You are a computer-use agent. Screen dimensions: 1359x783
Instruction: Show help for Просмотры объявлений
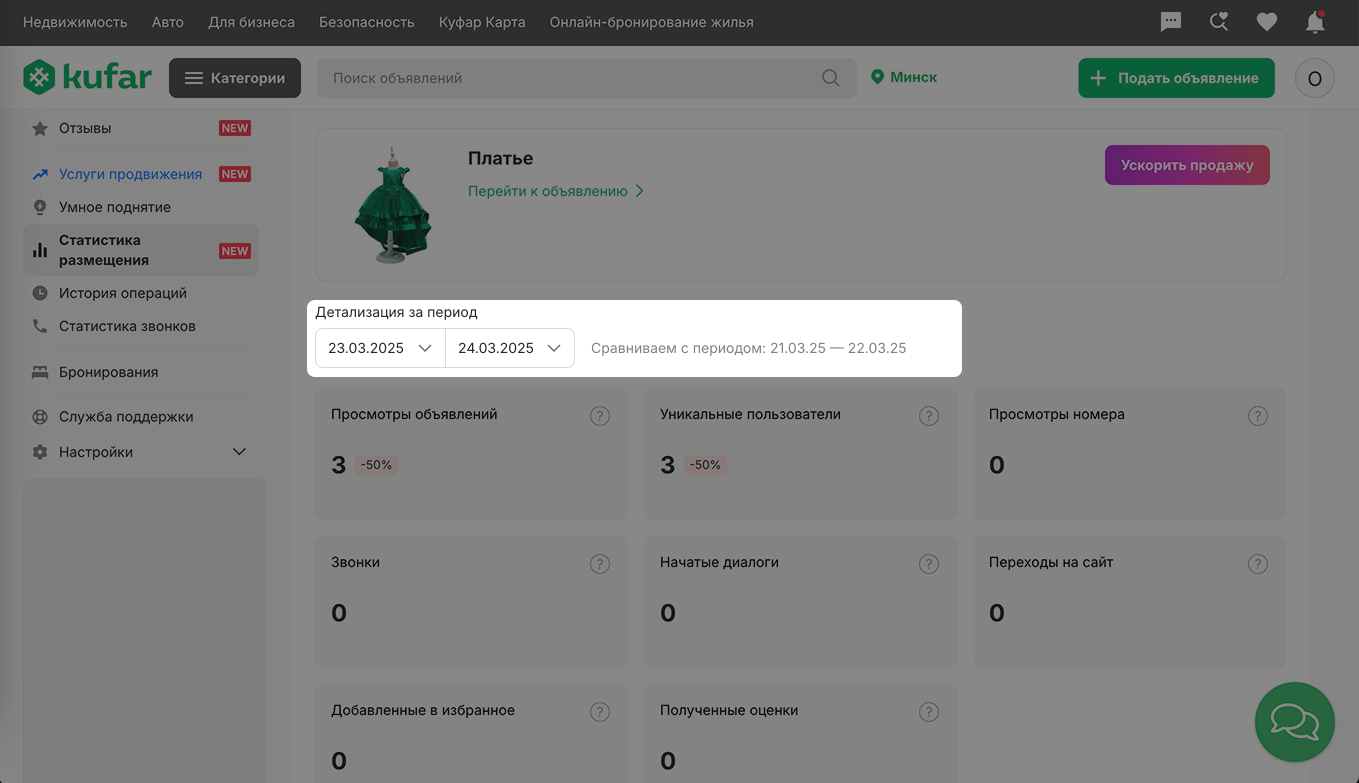(x=600, y=416)
